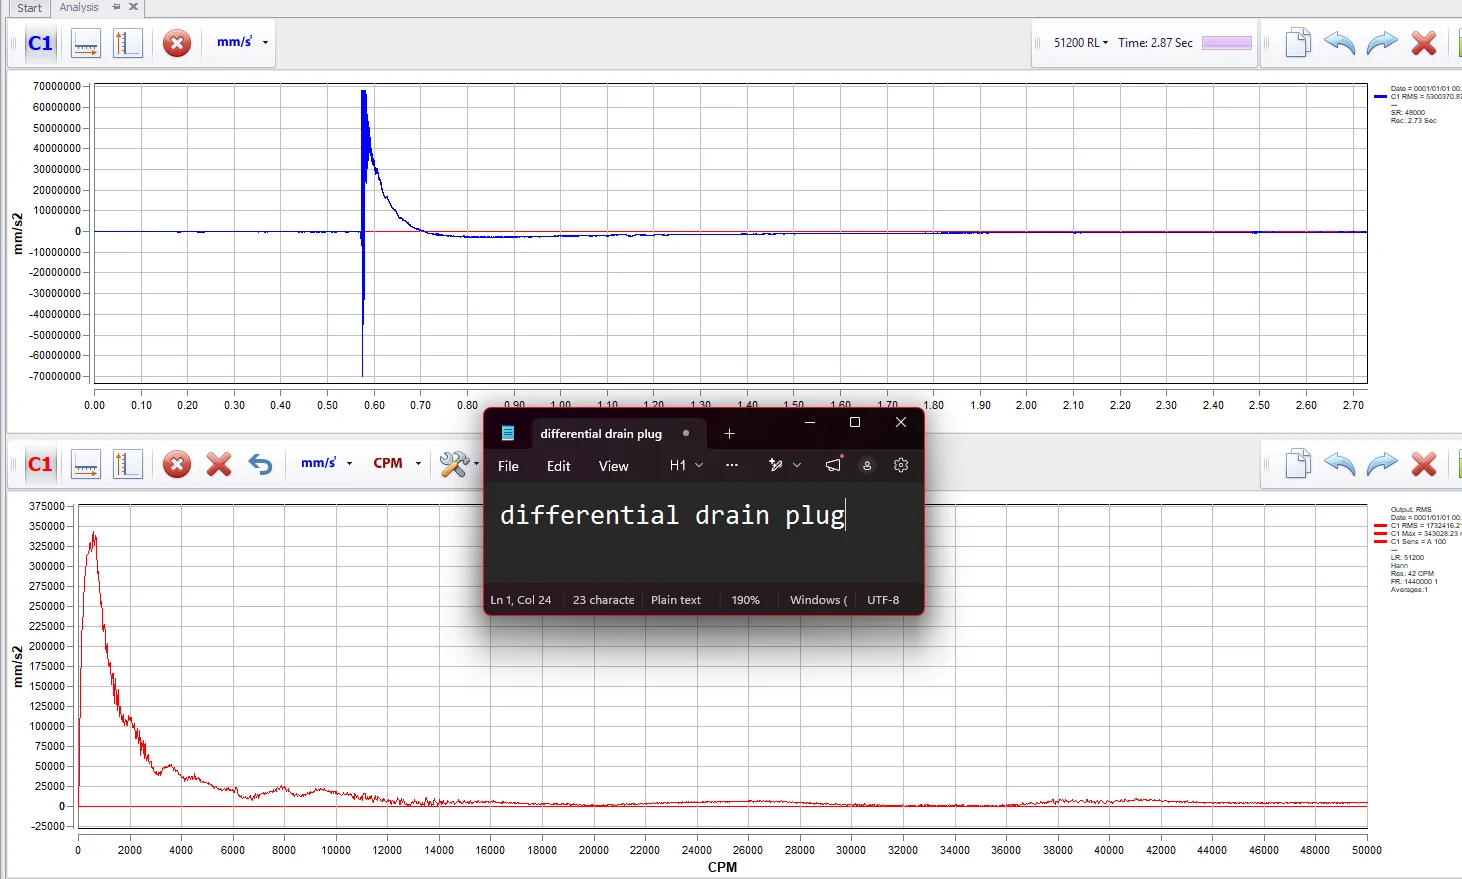Click 'Windows (' line ending in status bar

tap(818, 600)
